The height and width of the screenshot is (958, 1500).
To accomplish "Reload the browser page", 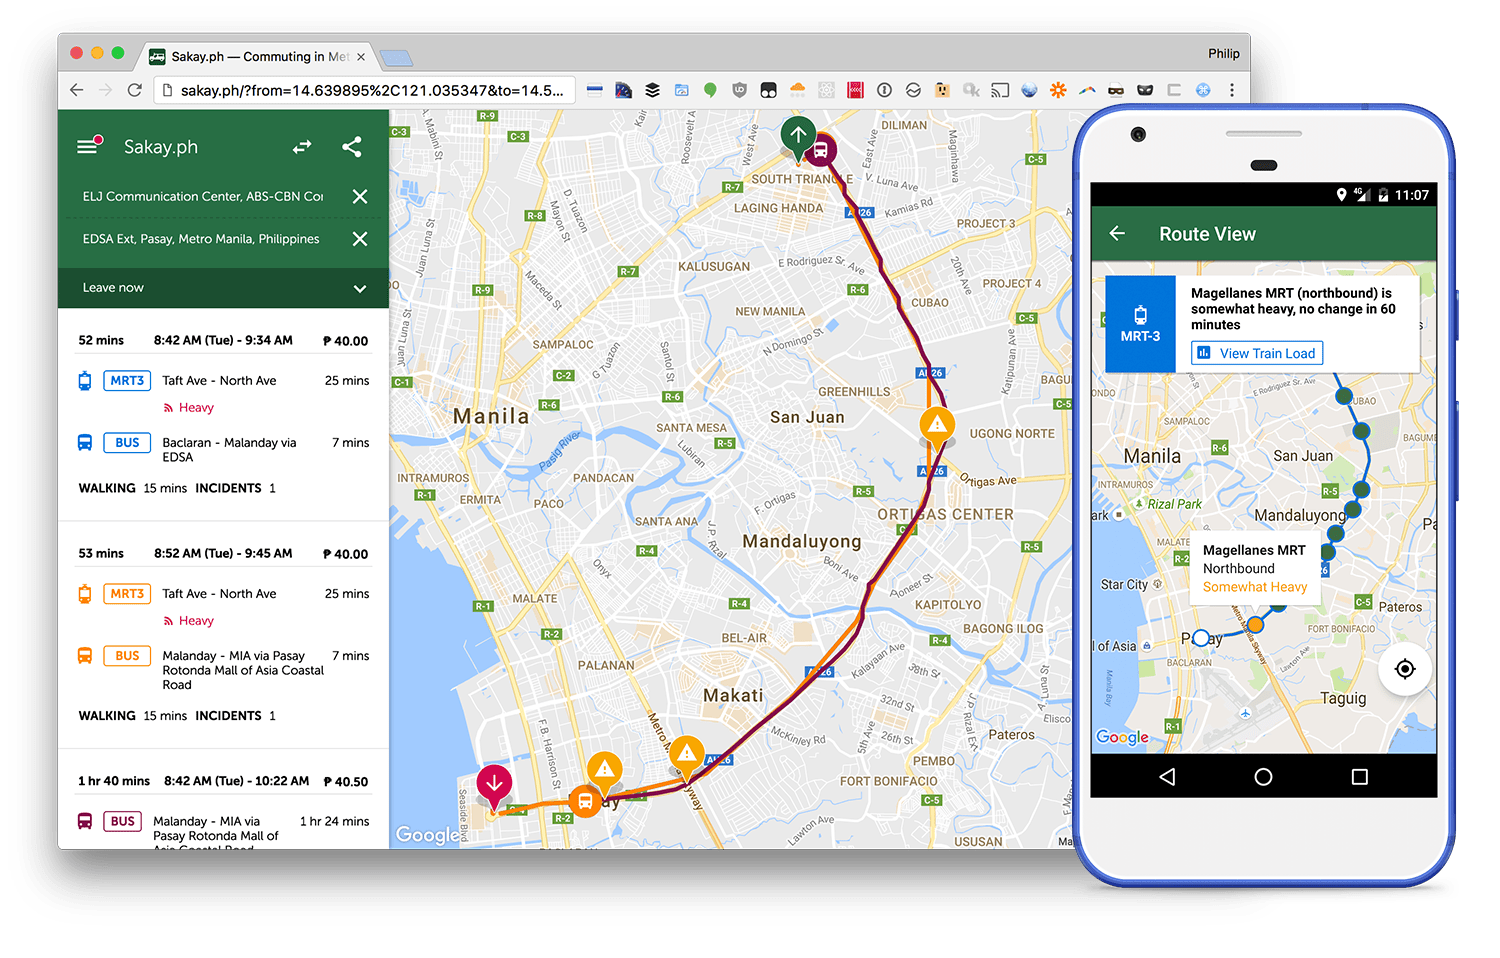I will pyautogui.click(x=134, y=90).
